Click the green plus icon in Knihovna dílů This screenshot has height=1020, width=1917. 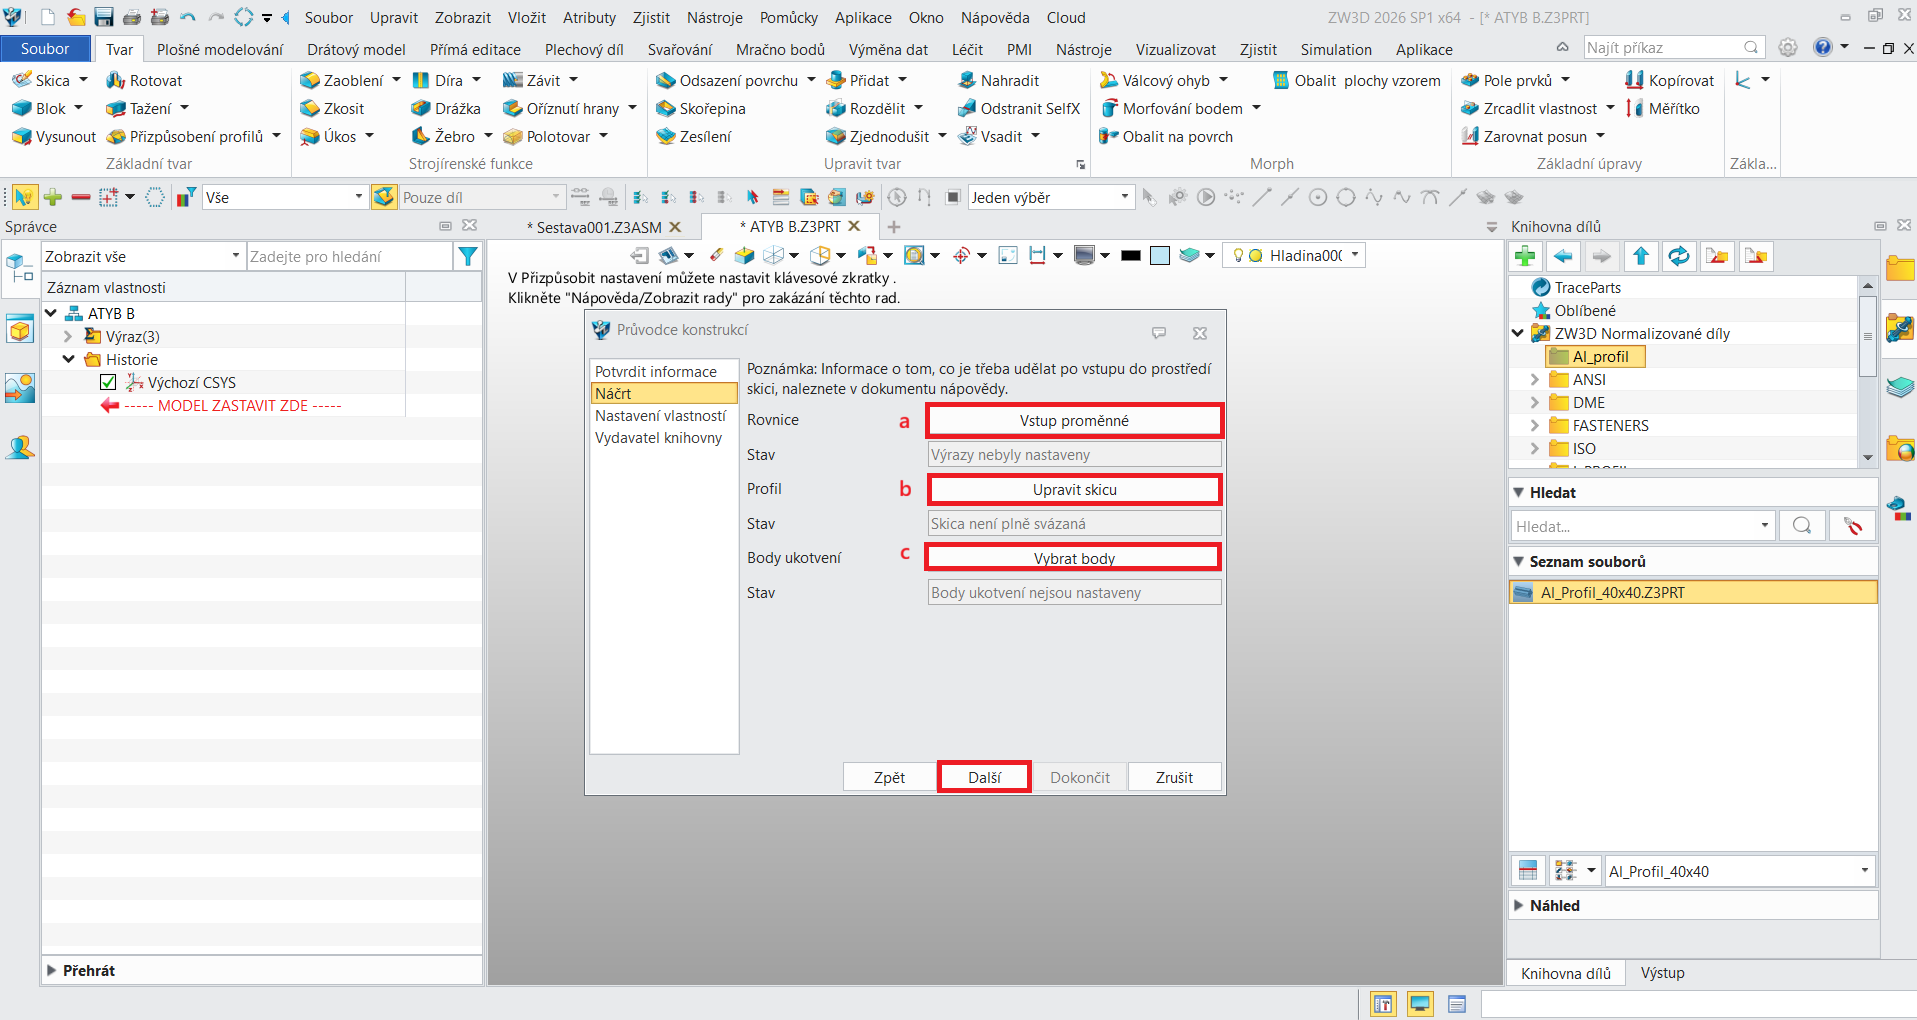click(1525, 256)
